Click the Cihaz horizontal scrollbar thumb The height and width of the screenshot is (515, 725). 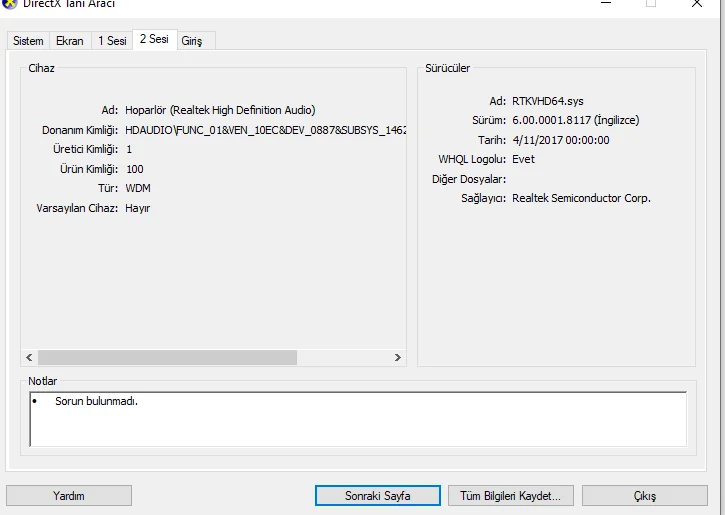(167, 357)
